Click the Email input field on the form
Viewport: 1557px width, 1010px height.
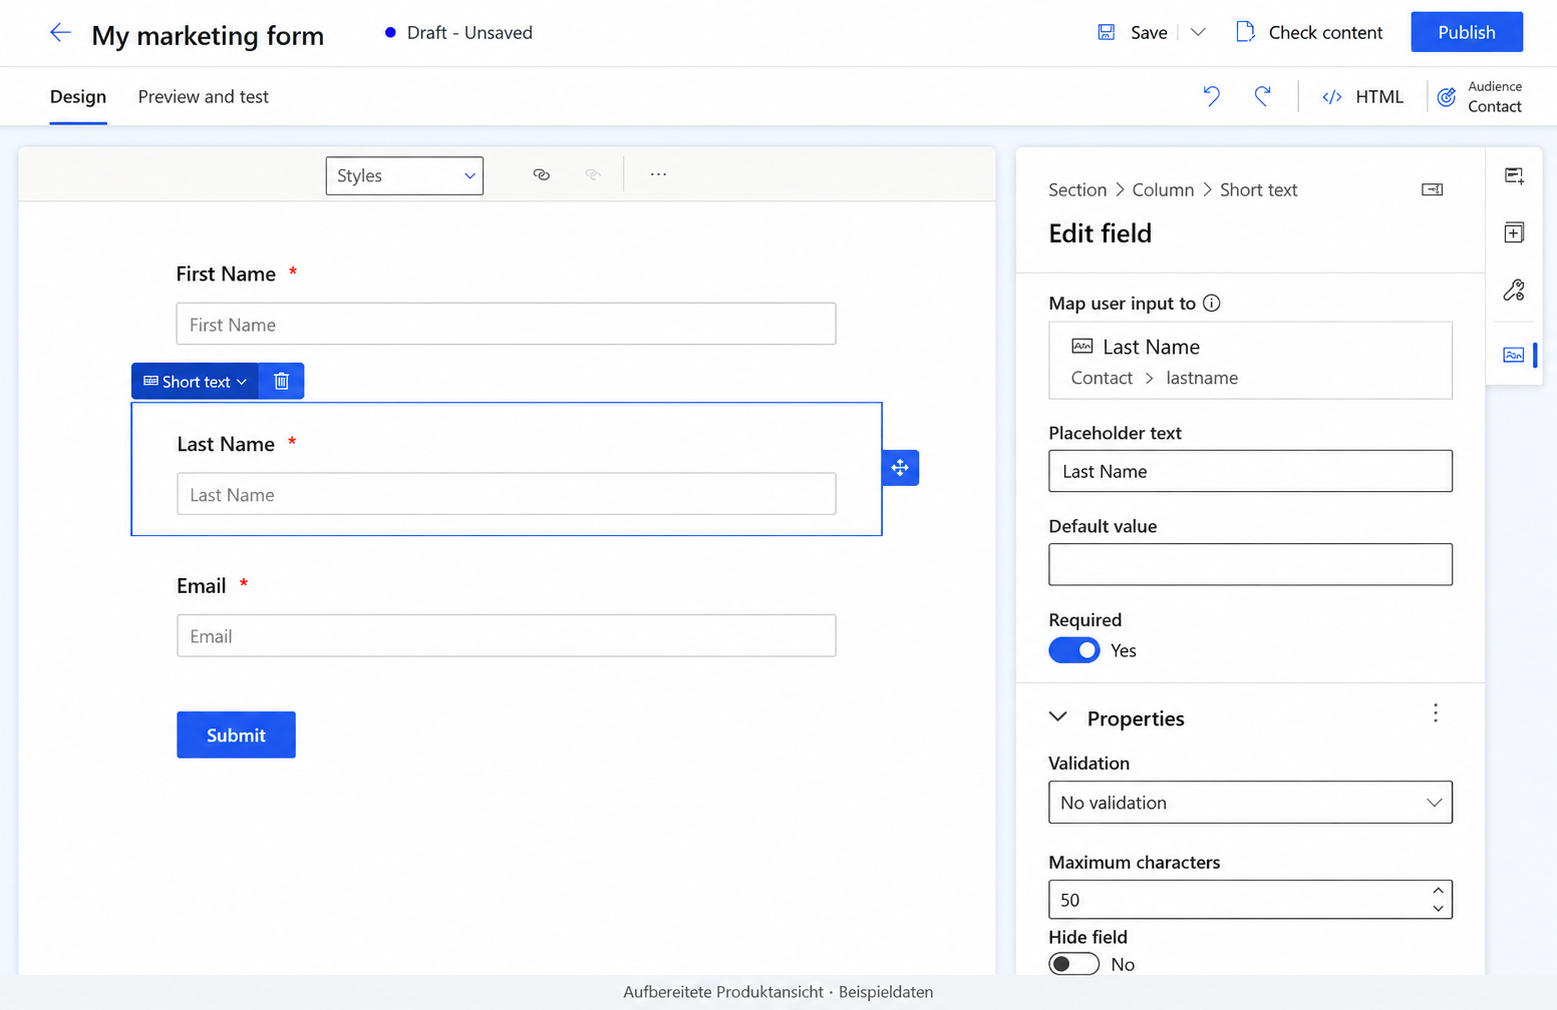tap(506, 636)
